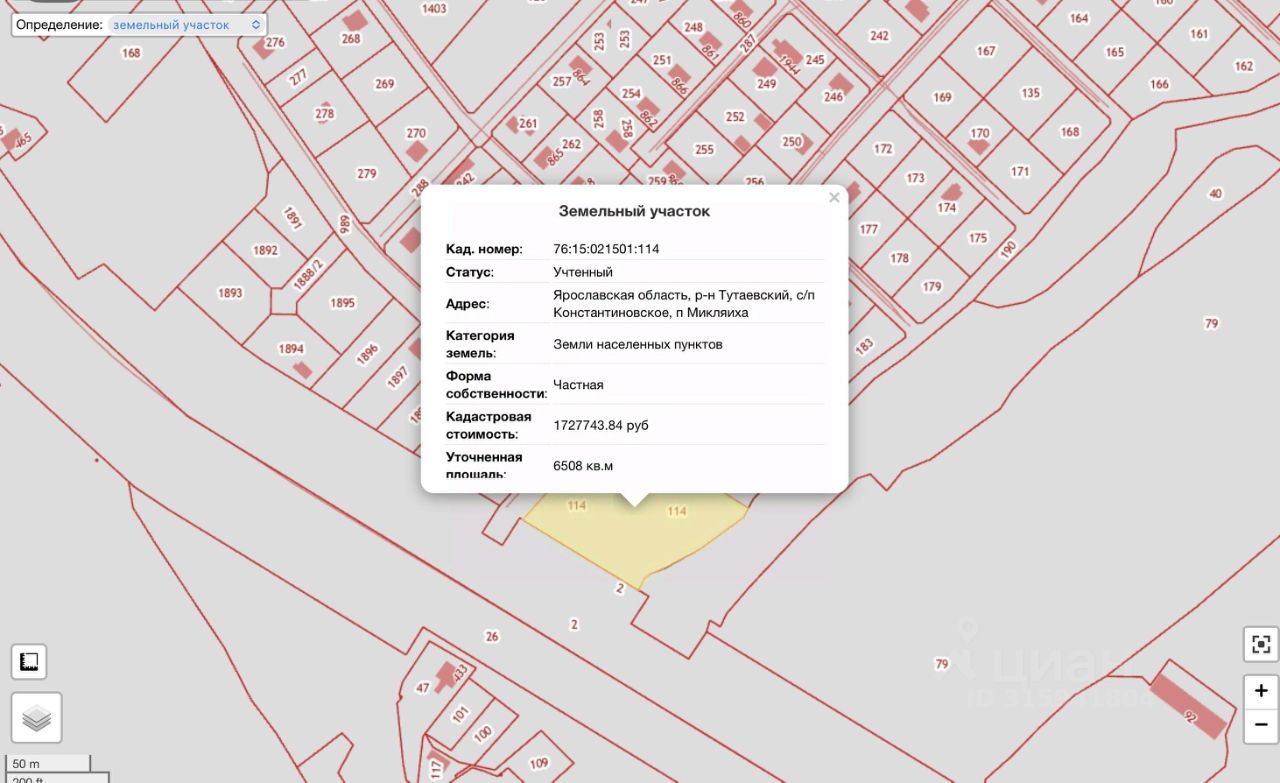Click 'Земли населенных пунктов' category value
The image size is (1280, 783).
point(638,344)
